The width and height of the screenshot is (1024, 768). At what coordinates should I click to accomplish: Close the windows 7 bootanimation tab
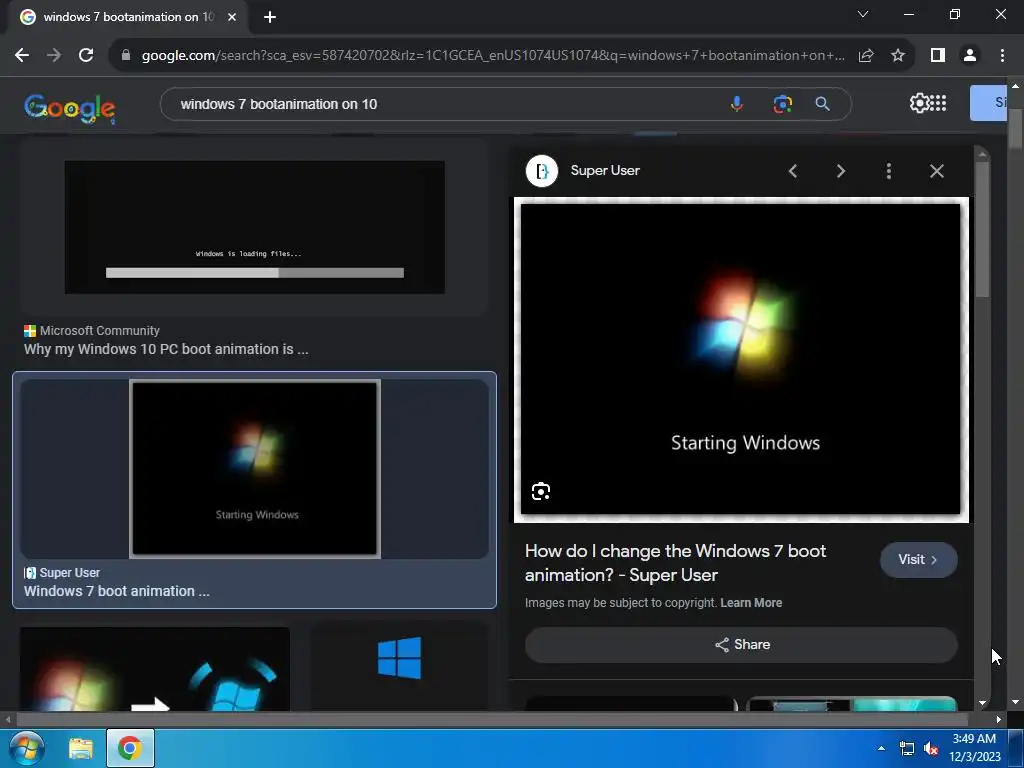232,17
